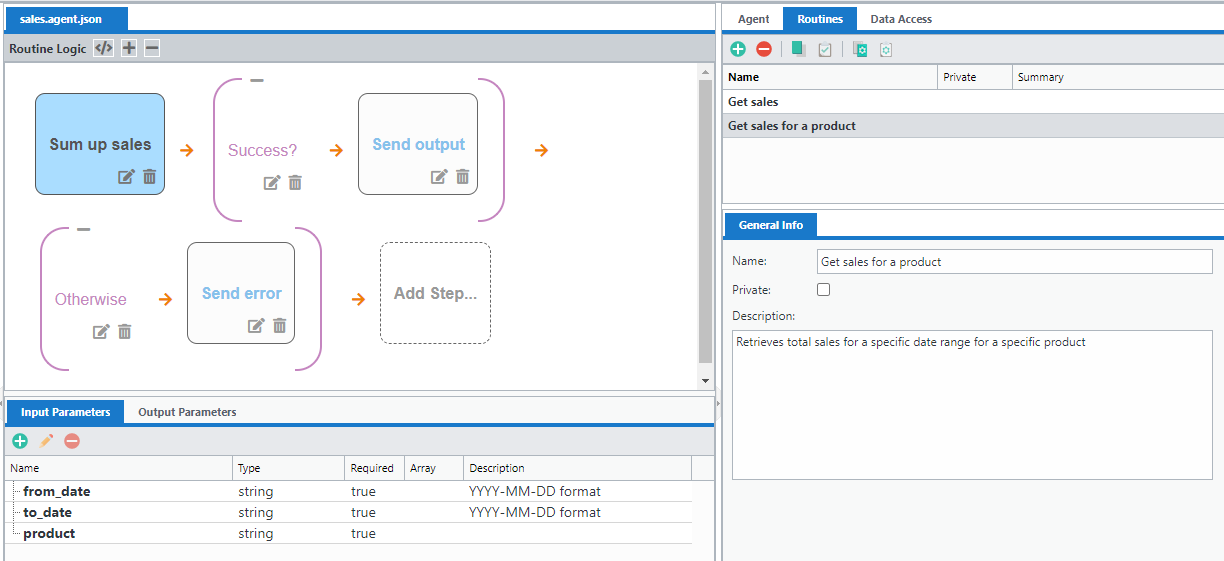Edit input parameter with pencil icon
Screen dimensions: 1224x561
(x=46, y=441)
